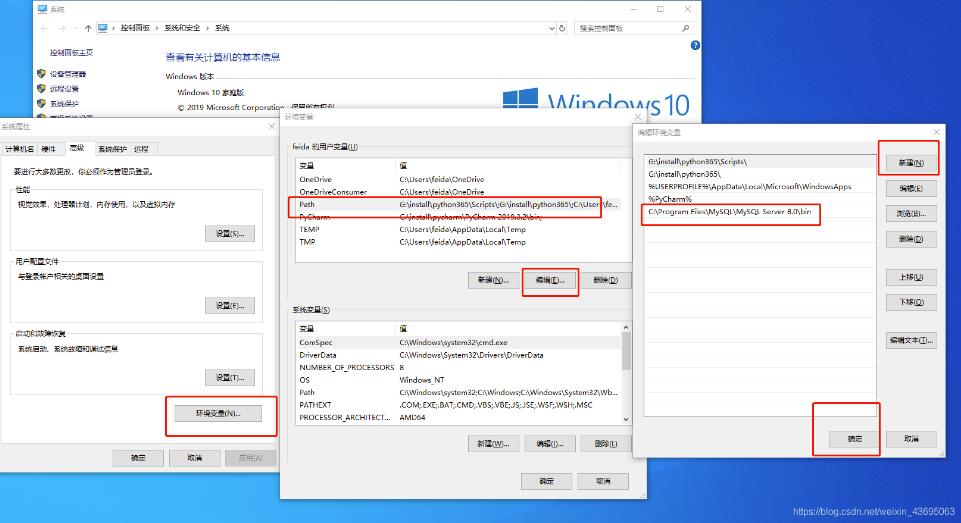Click 系统和安全 in the breadcrumb path
This screenshot has width=961, height=523.
point(182,28)
